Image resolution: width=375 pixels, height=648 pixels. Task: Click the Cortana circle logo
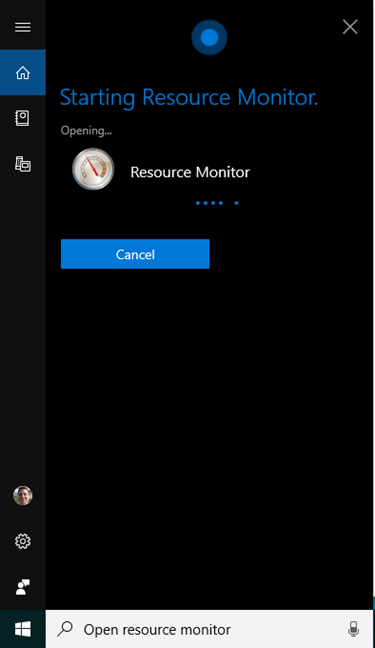coord(209,37)
